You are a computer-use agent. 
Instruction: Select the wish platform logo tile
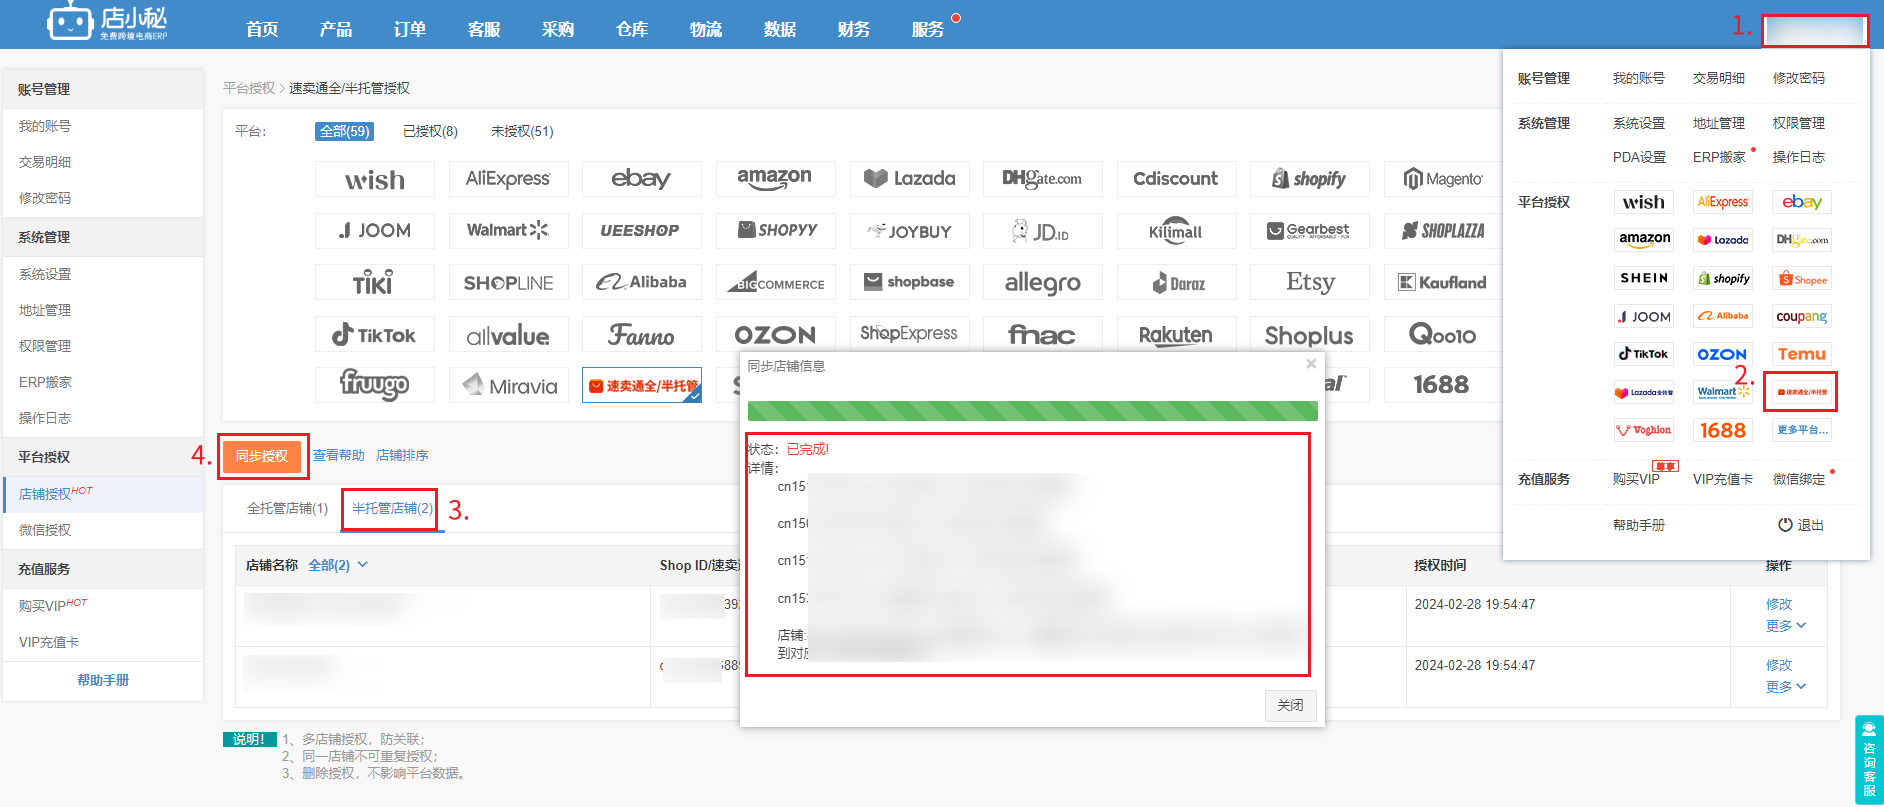tap(375, 179)
